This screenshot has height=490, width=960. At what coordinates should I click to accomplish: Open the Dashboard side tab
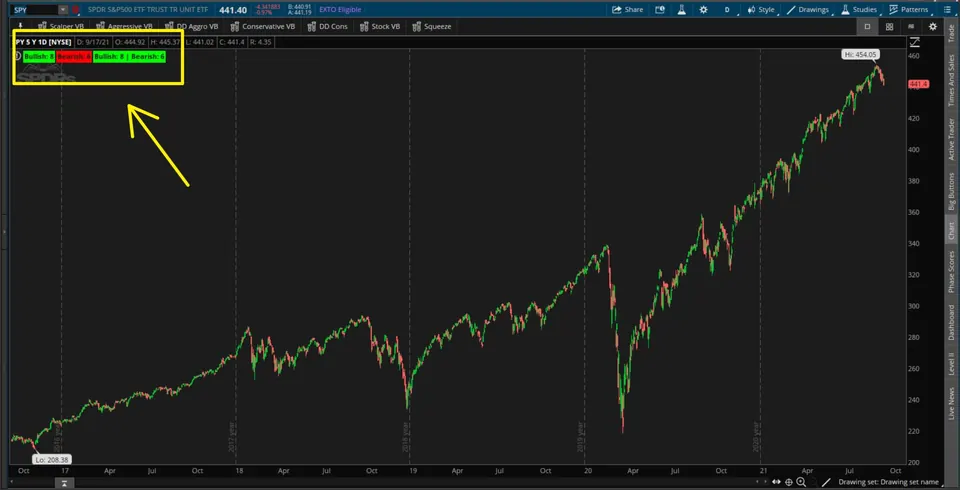(951, 322)
